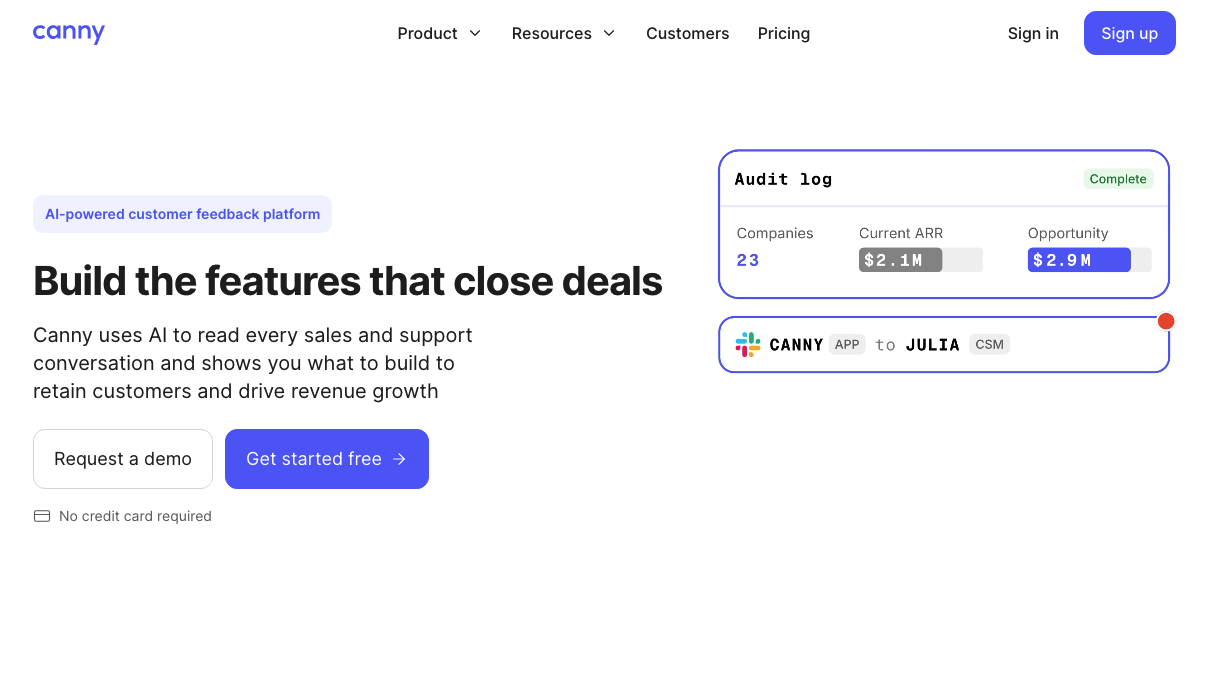Click the Sign in link
This screenshot has width=1208, height=683.
[1033, 33]
